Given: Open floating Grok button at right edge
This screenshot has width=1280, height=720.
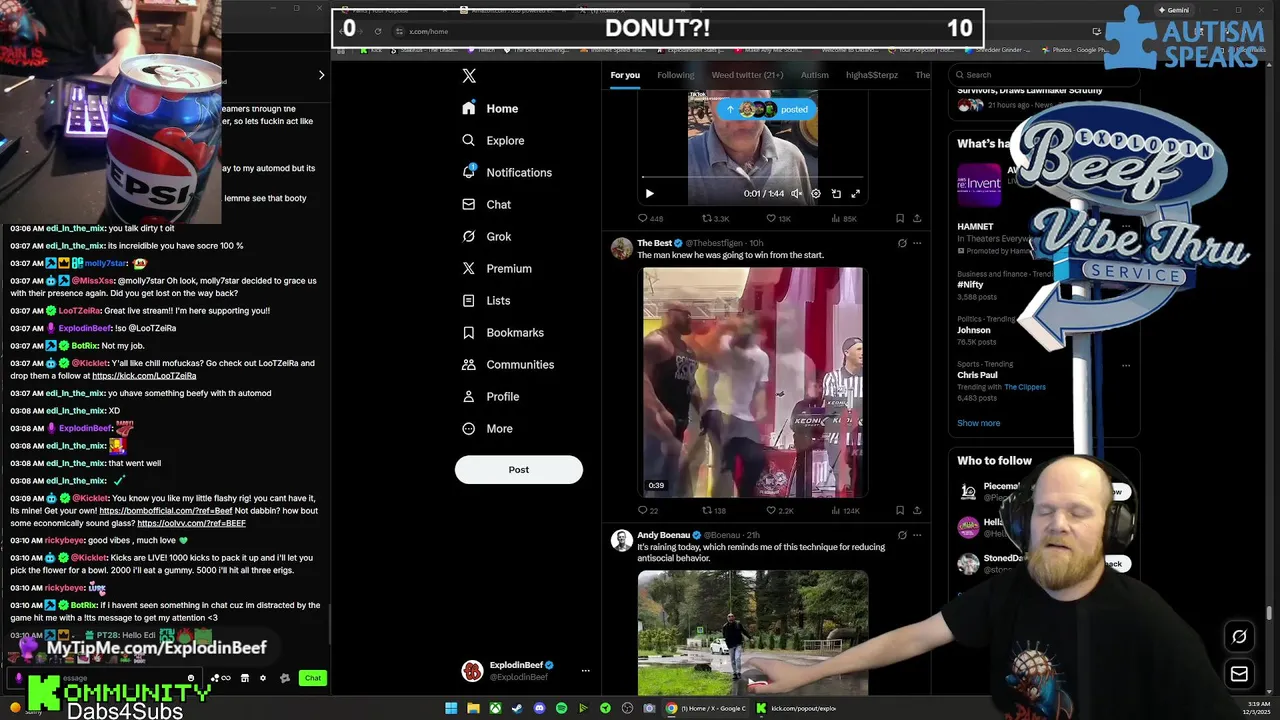Looking at the screenshot, I should tap(1239, 637).
